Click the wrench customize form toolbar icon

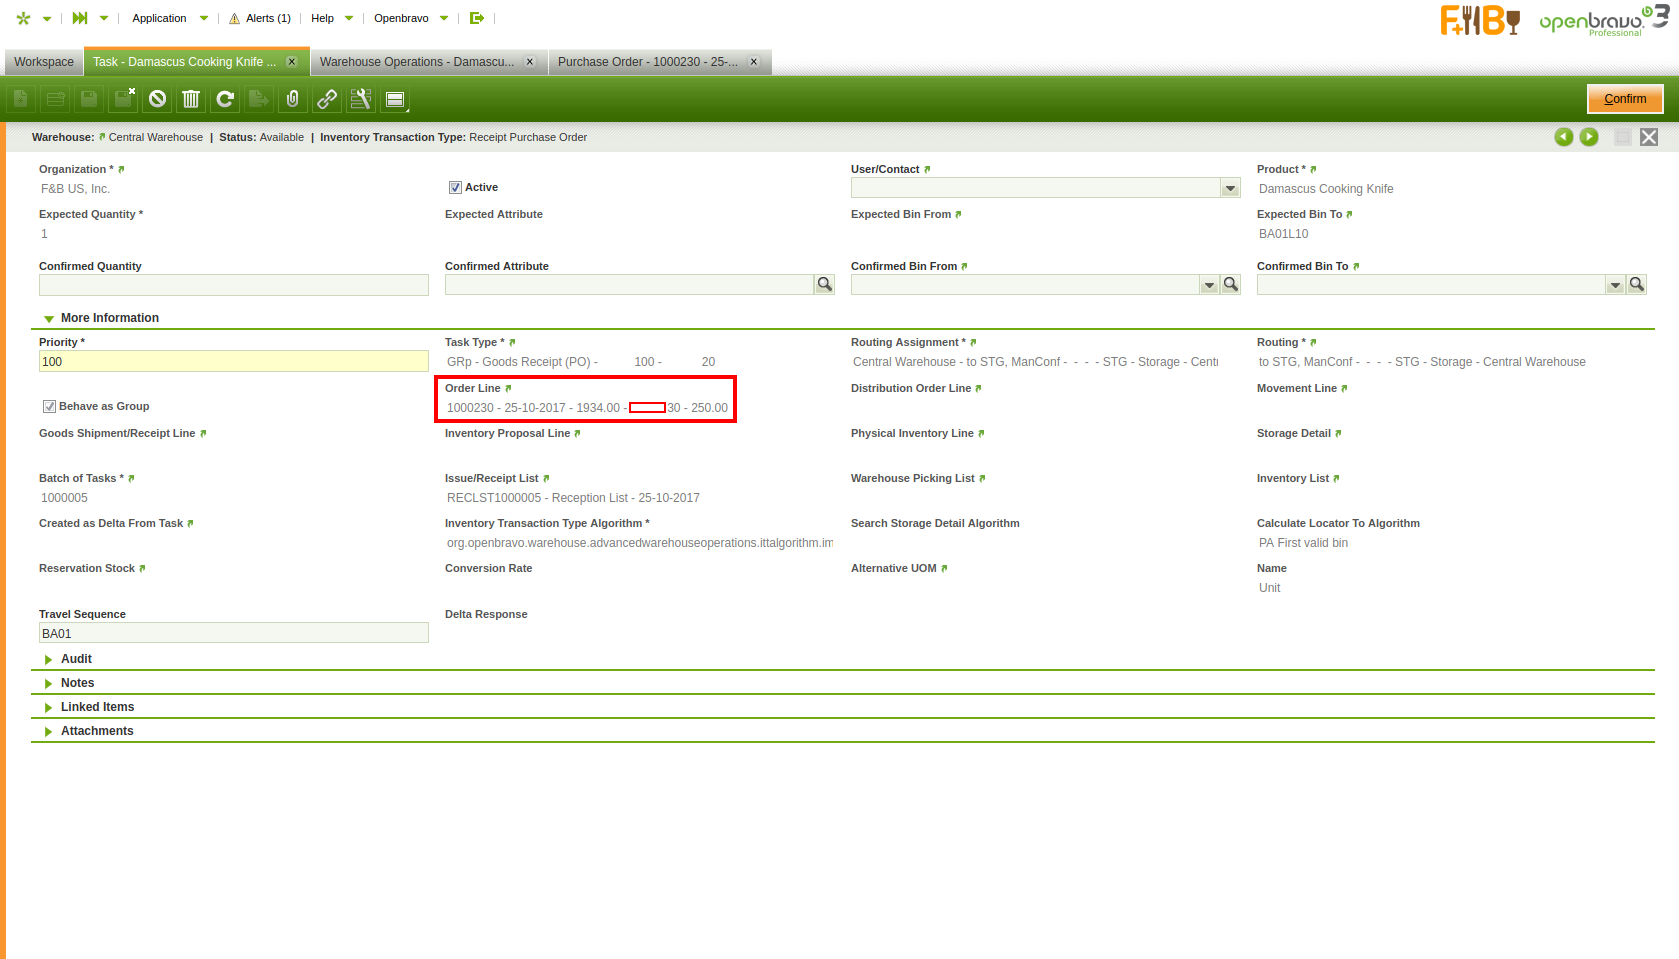tap(361, 99)
